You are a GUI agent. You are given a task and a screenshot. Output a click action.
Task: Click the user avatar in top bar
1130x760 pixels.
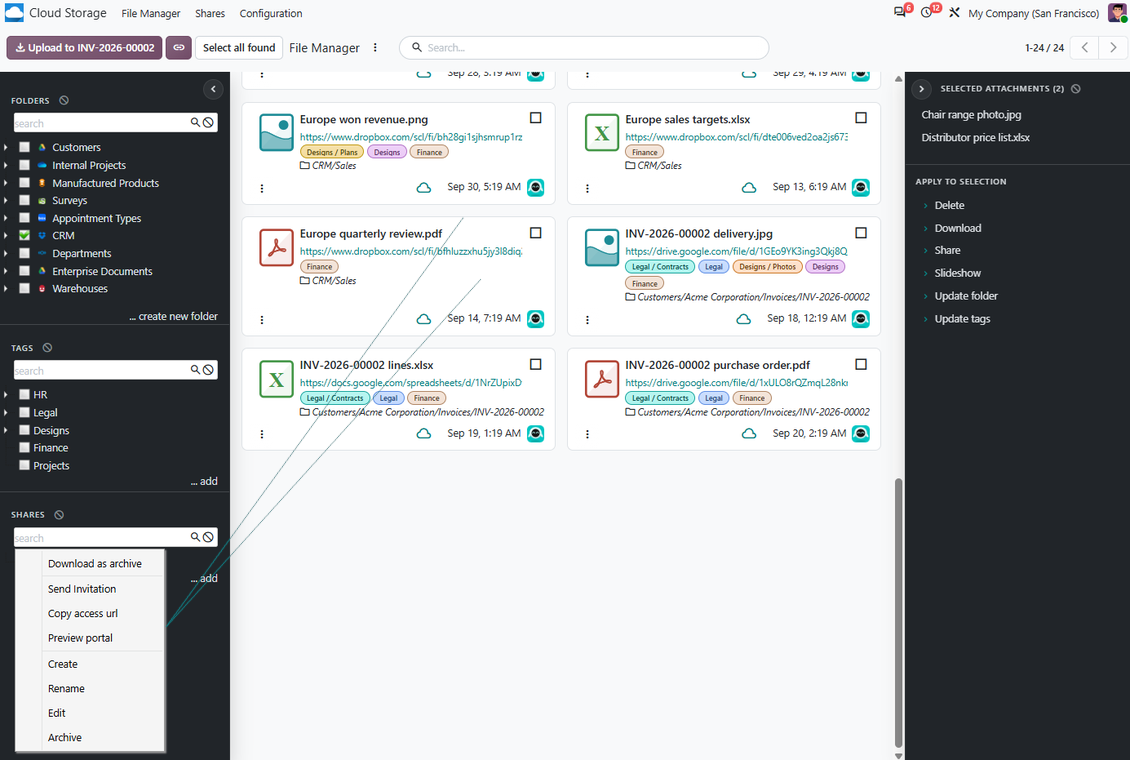pyautogui.click(x=1117, y=13)
